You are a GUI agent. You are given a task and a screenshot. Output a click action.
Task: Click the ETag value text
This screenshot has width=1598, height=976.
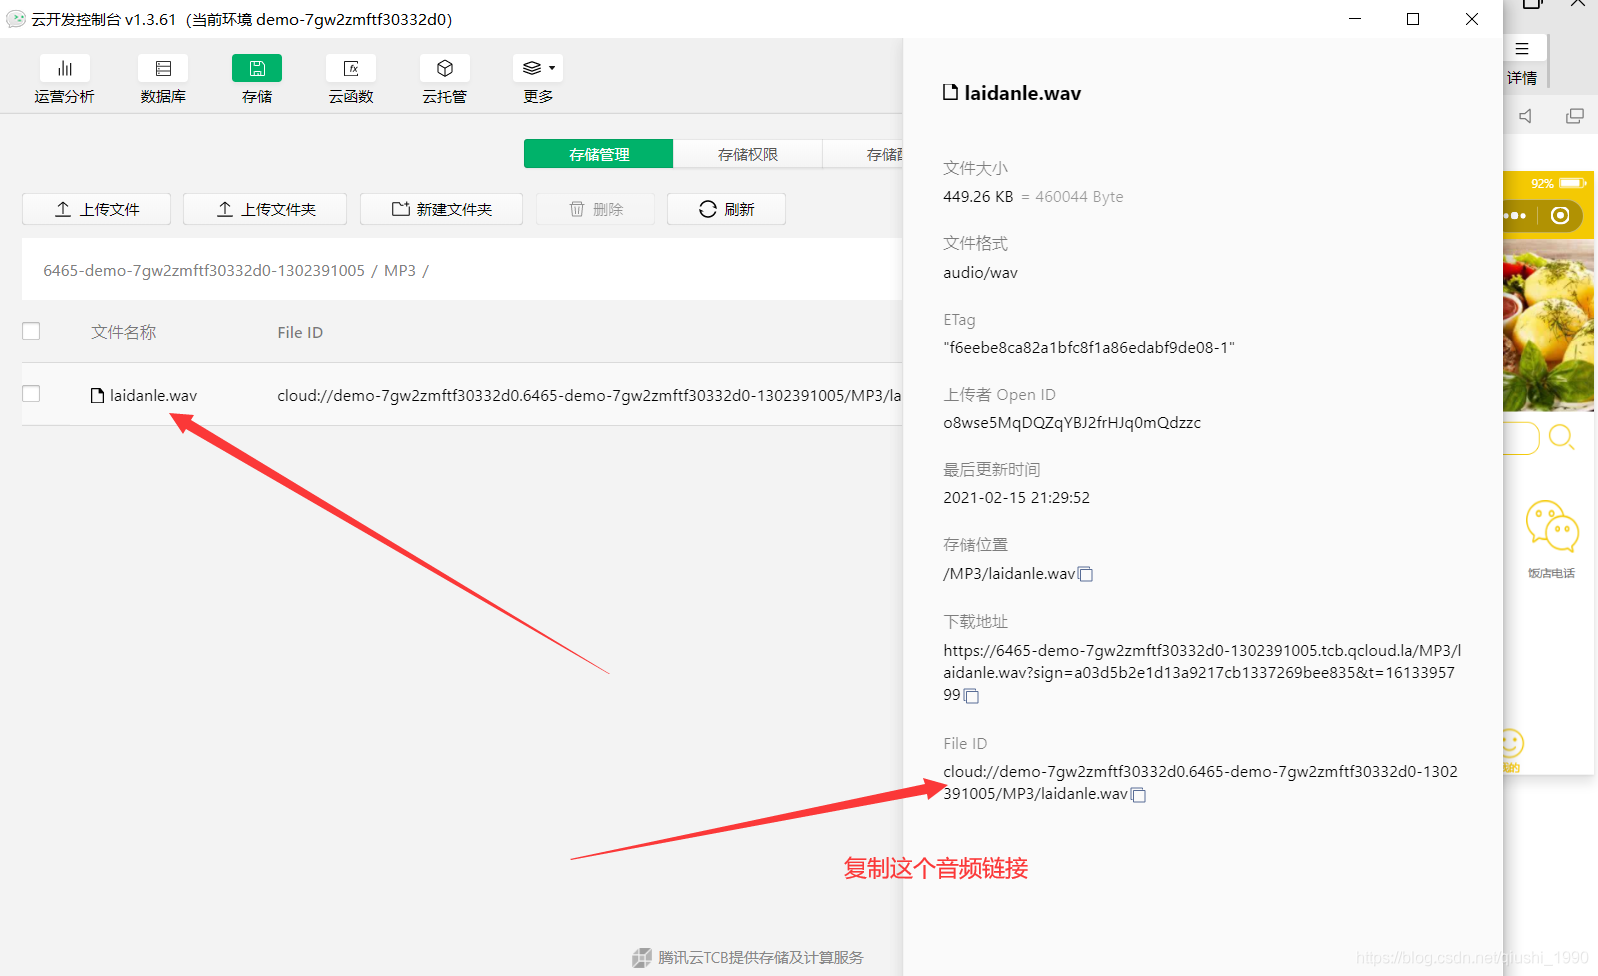pos(1089,347)
